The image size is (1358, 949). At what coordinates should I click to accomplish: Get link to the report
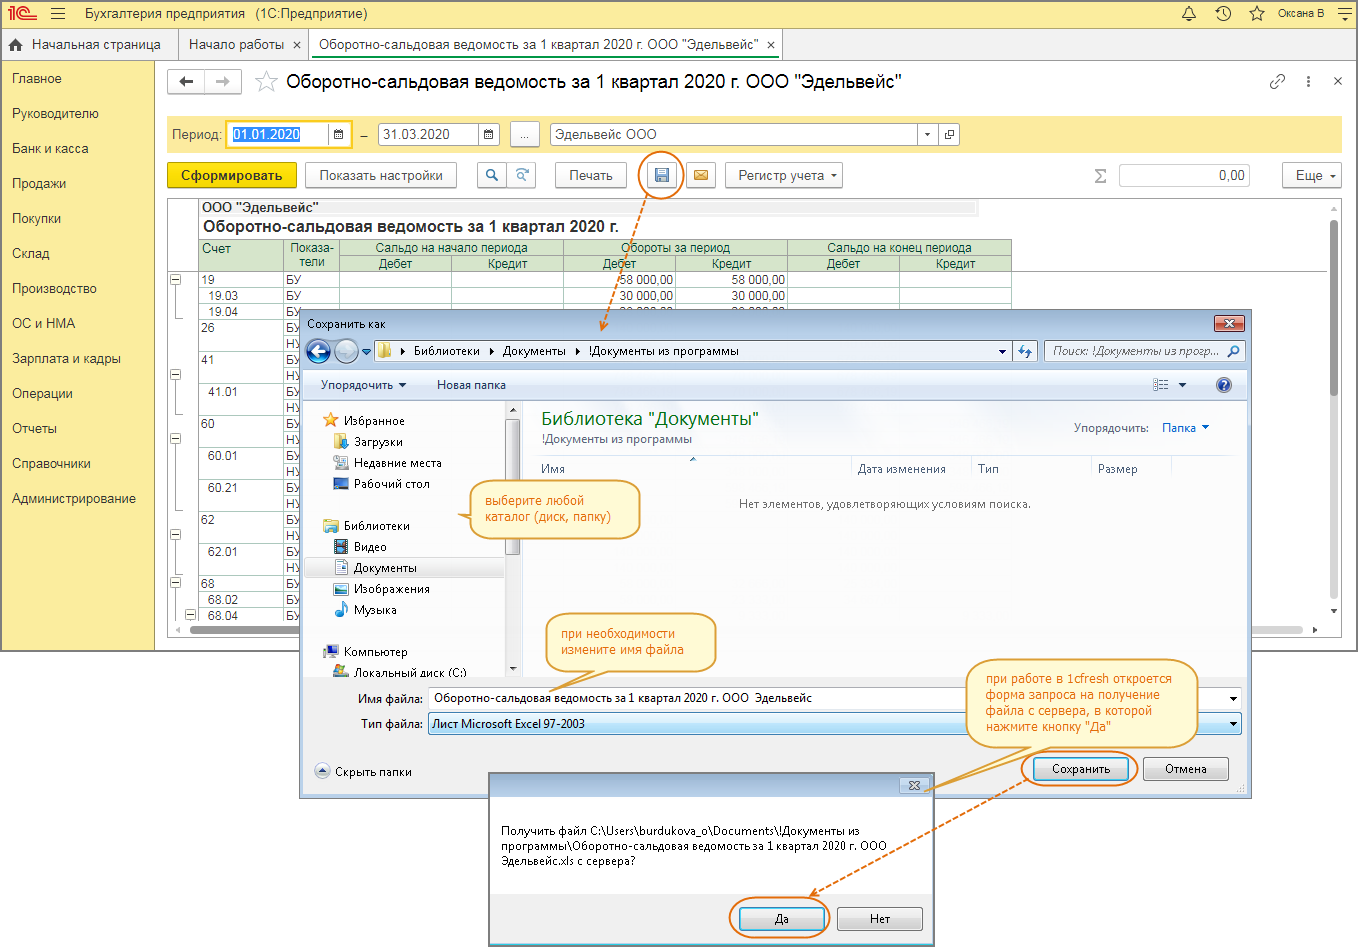coord(1277,82)
